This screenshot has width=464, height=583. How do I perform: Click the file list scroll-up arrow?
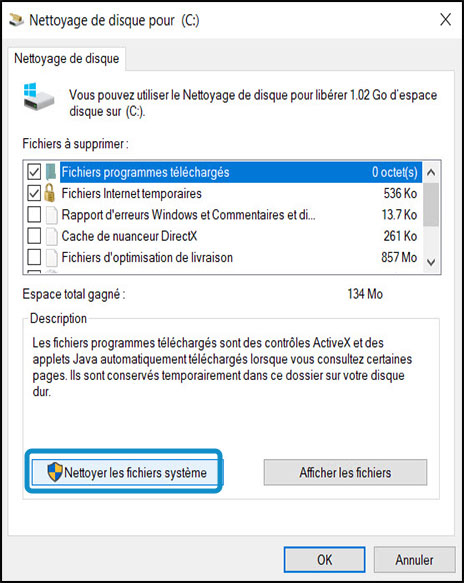pos(431,172)
